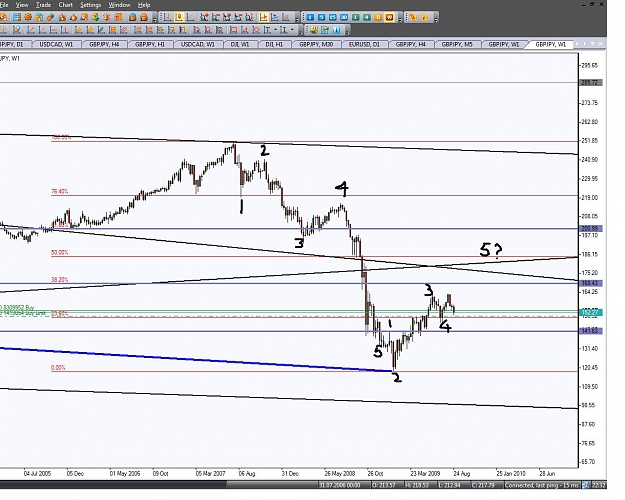This screenshot has width=625, height=500.
Task: Select the triangle drawing tool
Action: point(245,30)
